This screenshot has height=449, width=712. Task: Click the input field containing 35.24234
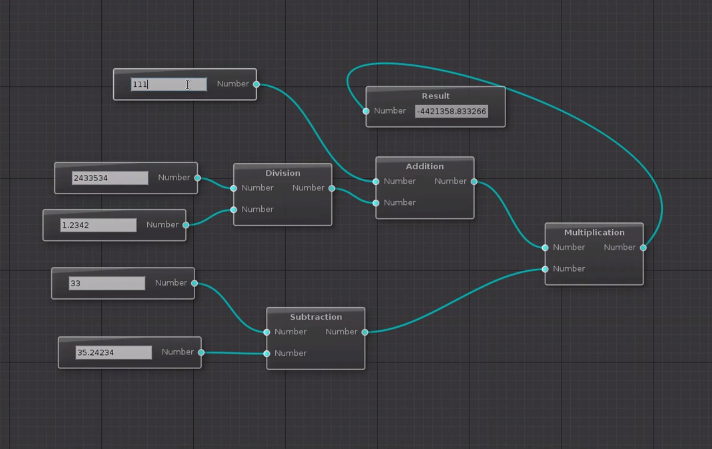(114, 352)
